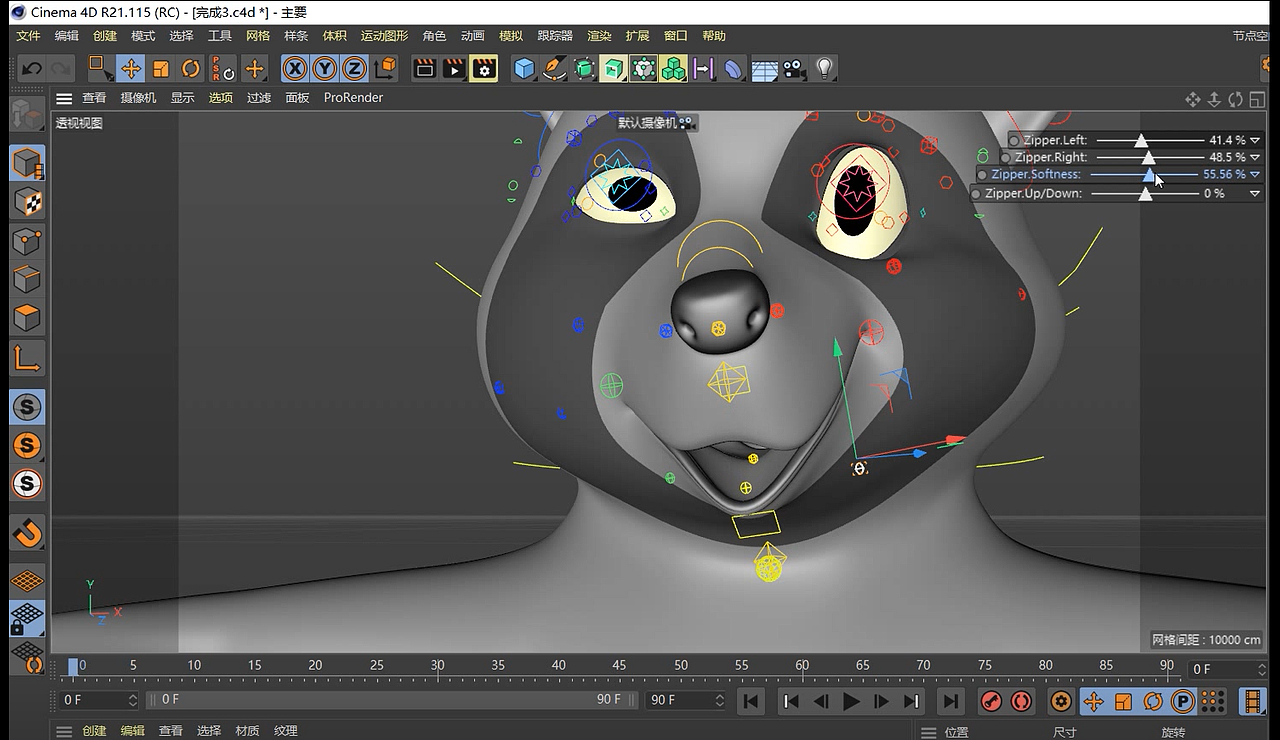Pick the Rotate tool in the top toolbar
Viewport: 1280px width, 740px height.
(x=190, y=68)
